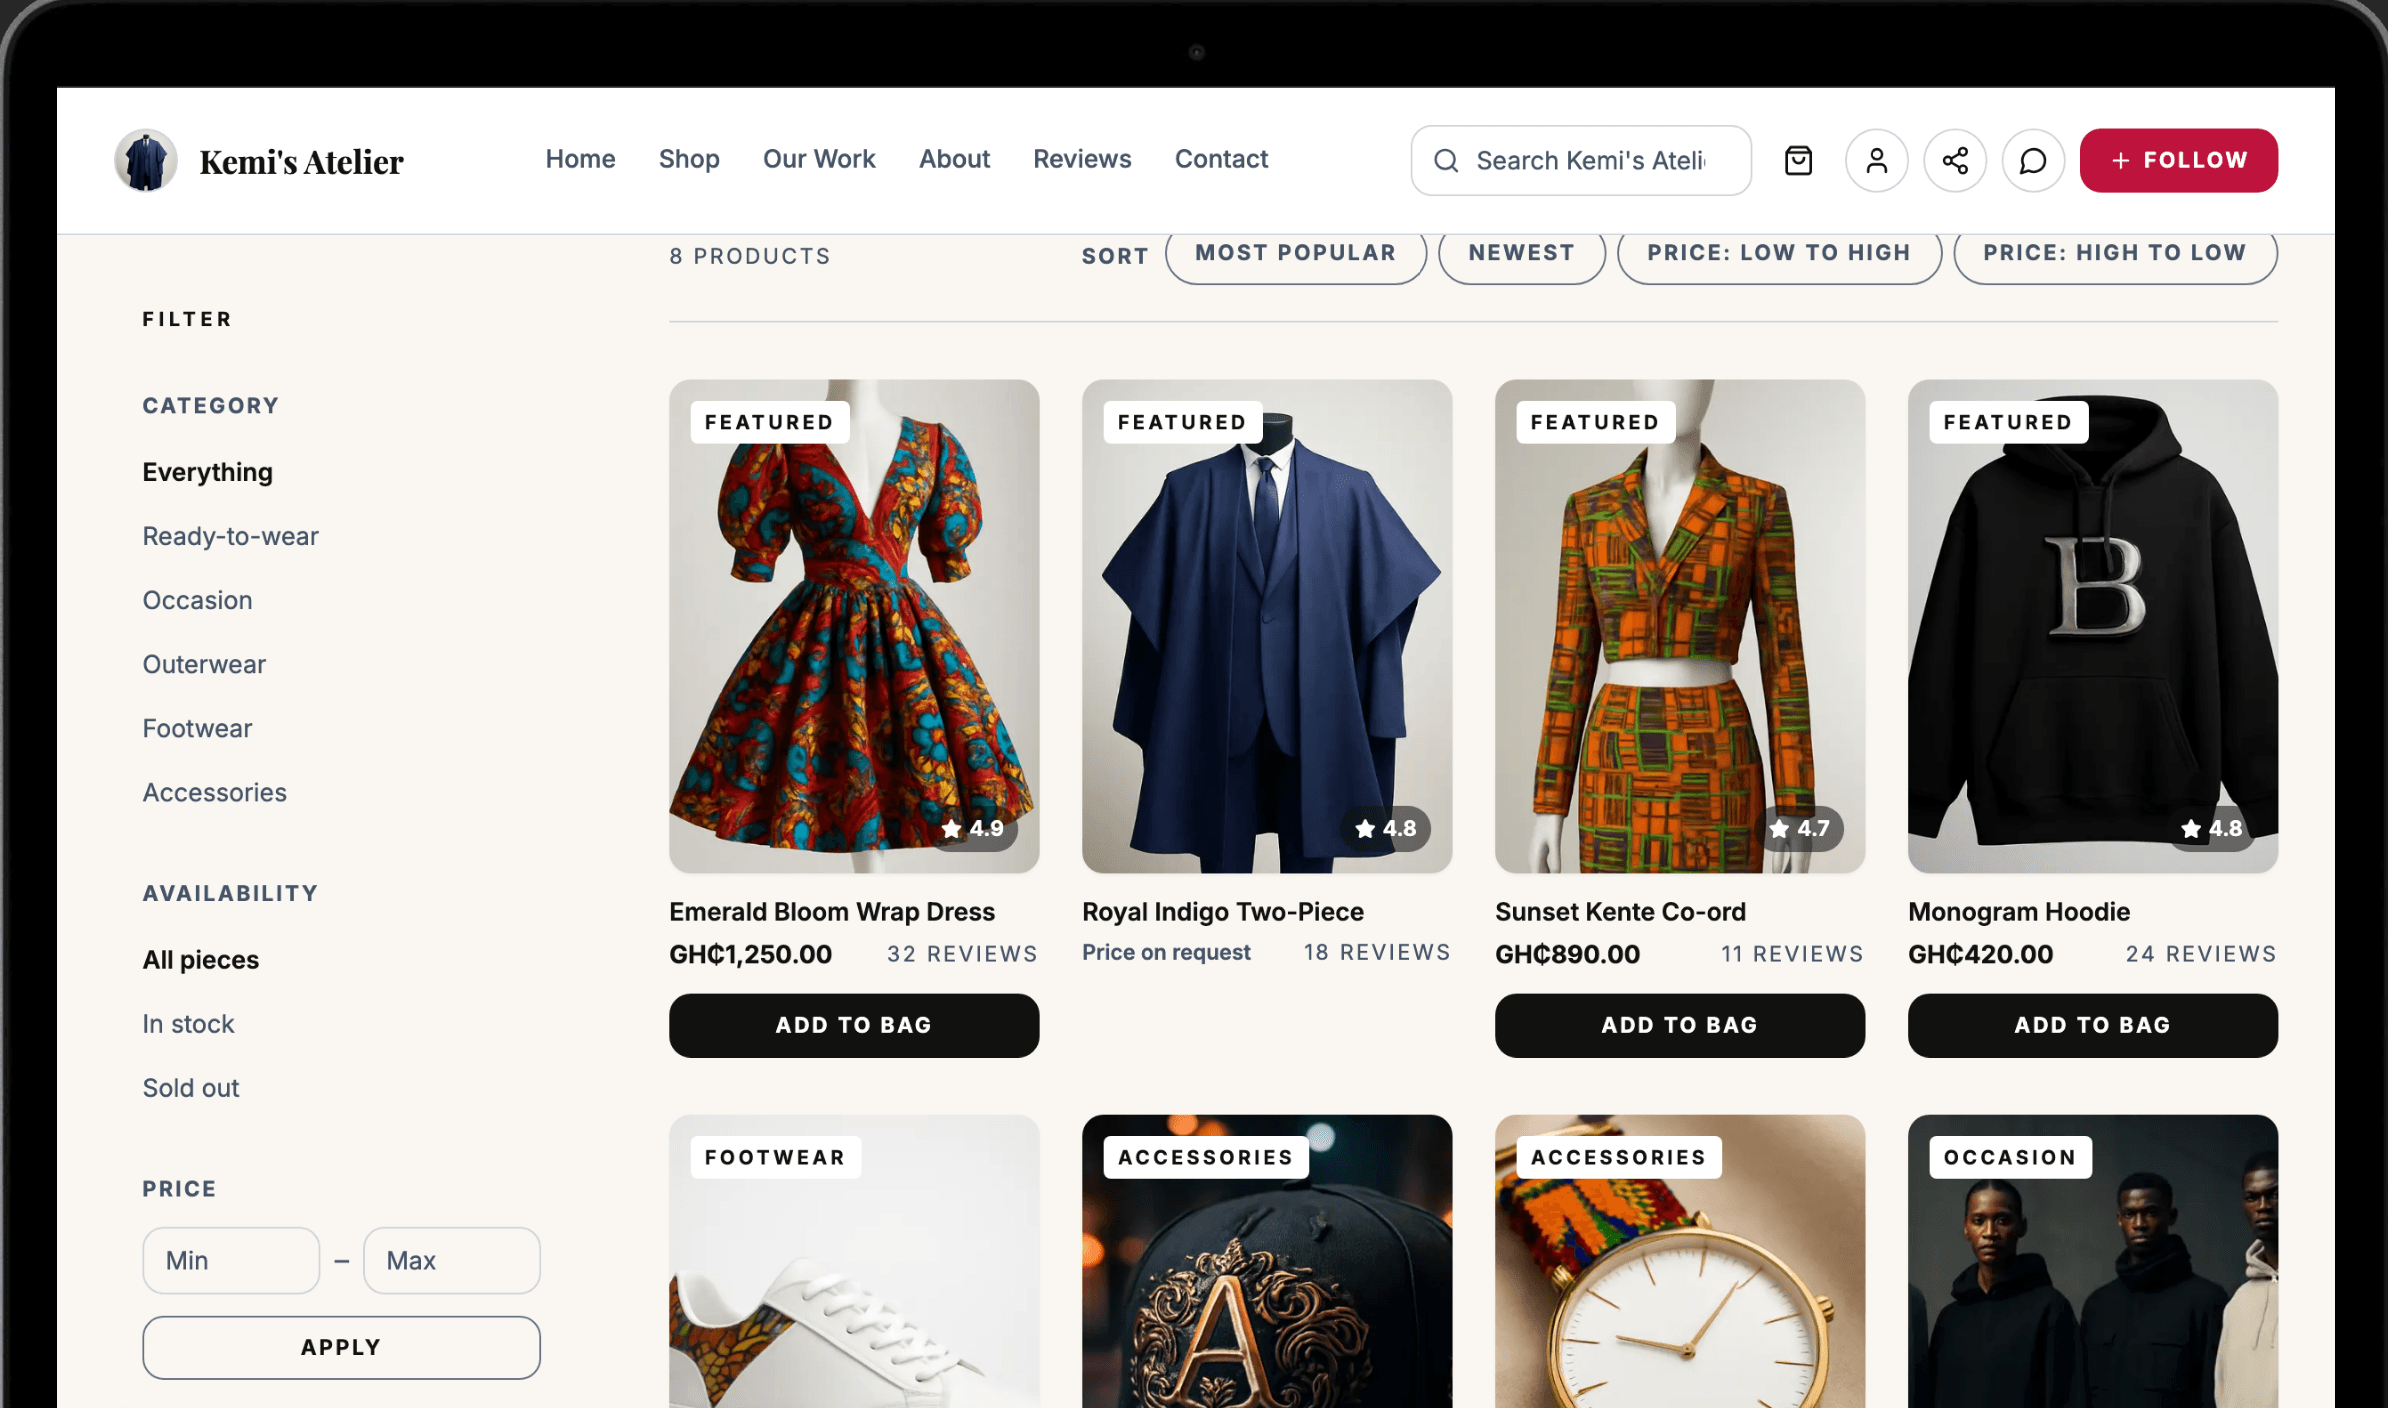Go to the Home nav item
This screenshot has height=1408, width=2388.
point(580,159)
